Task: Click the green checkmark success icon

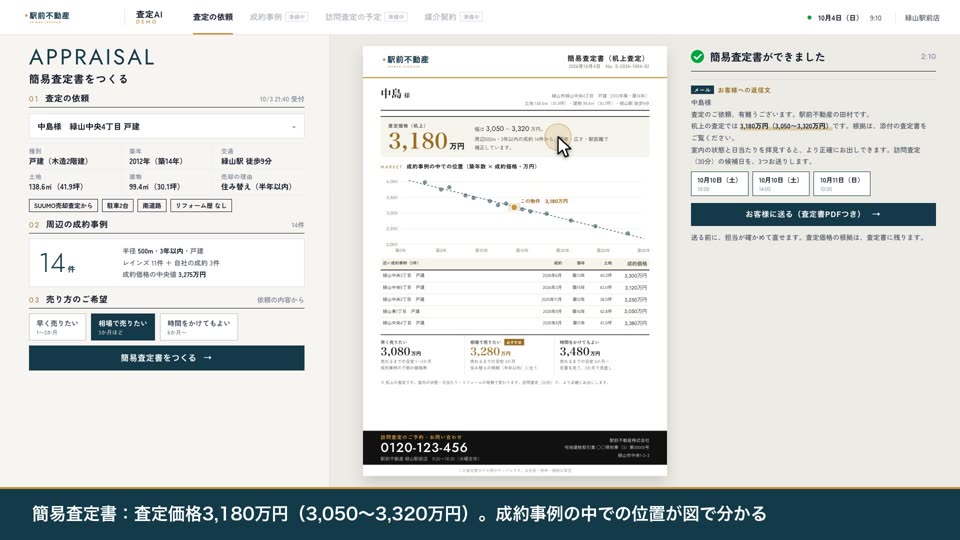Action: (697, 57)
